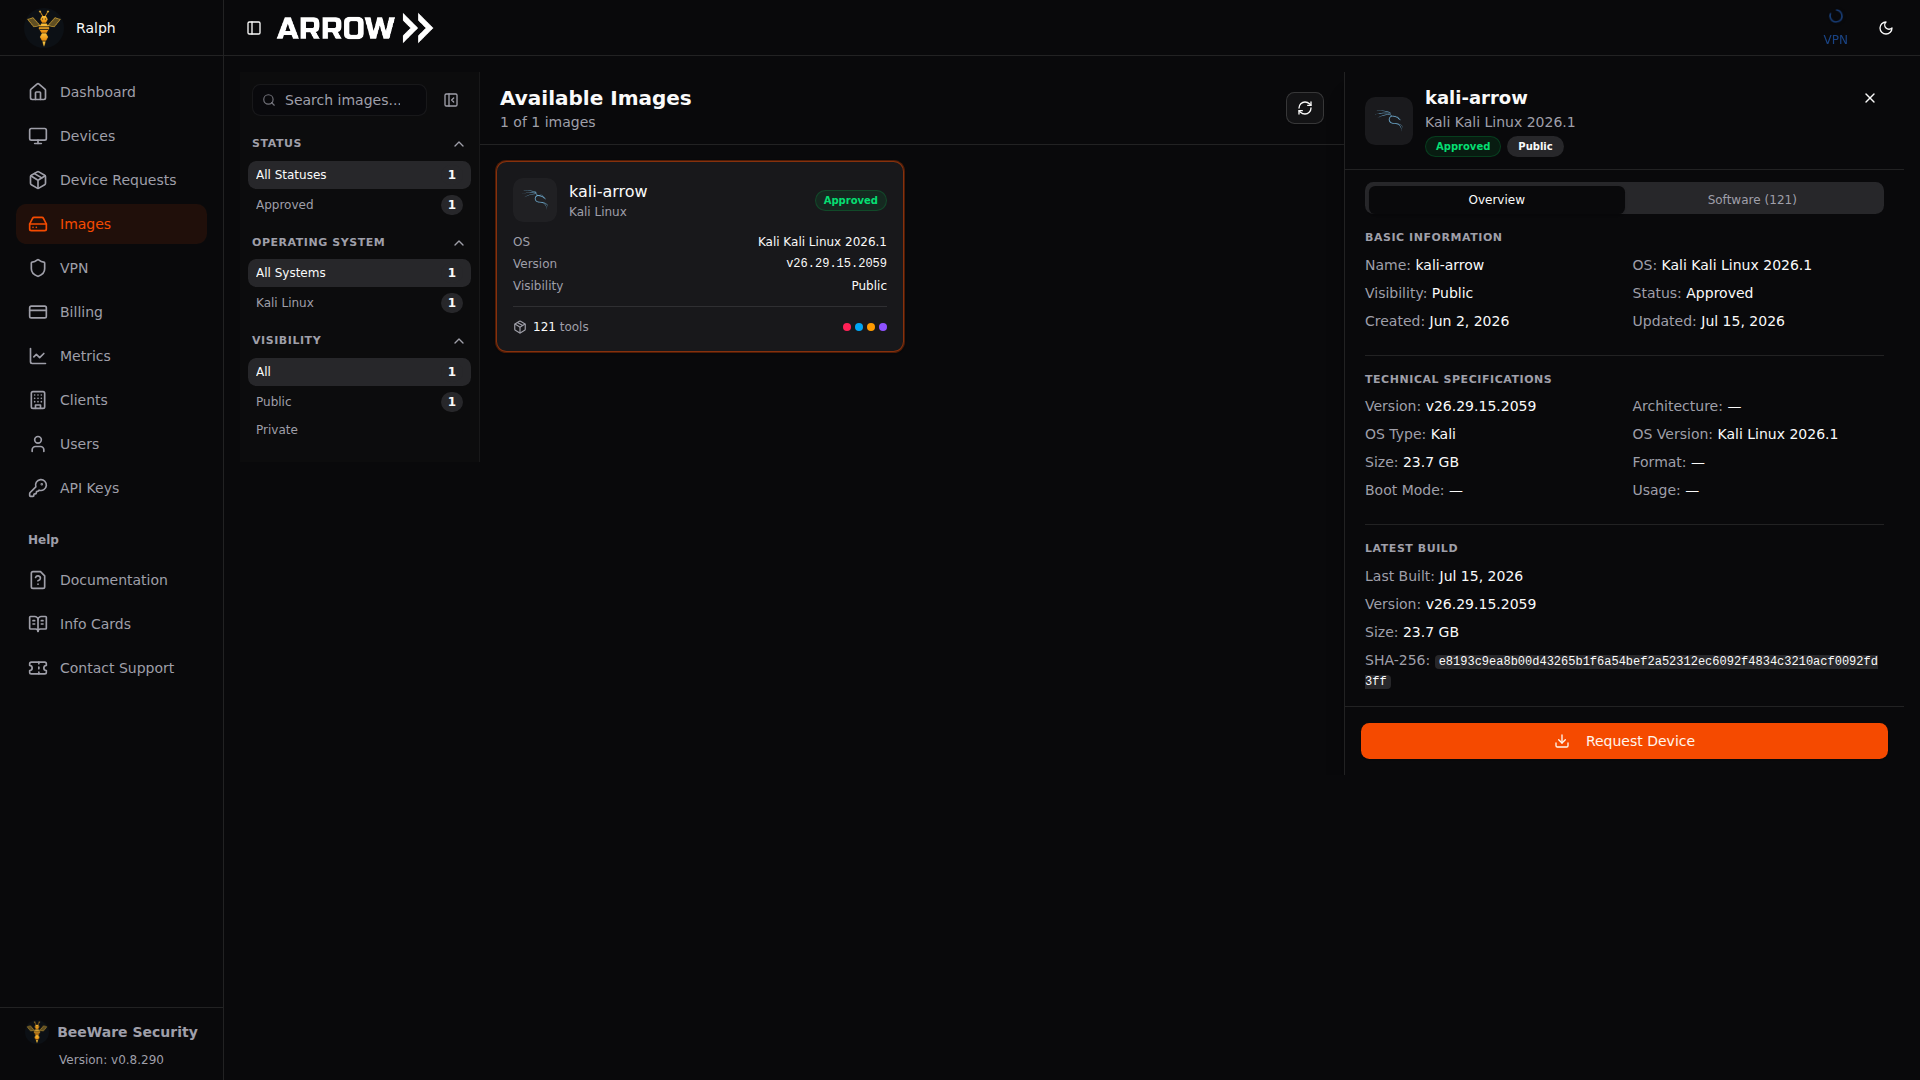The height and width of the screenshot is (1080, 1920).
Task: Click green Approved badge in details header
Action: pos(1463,147)
